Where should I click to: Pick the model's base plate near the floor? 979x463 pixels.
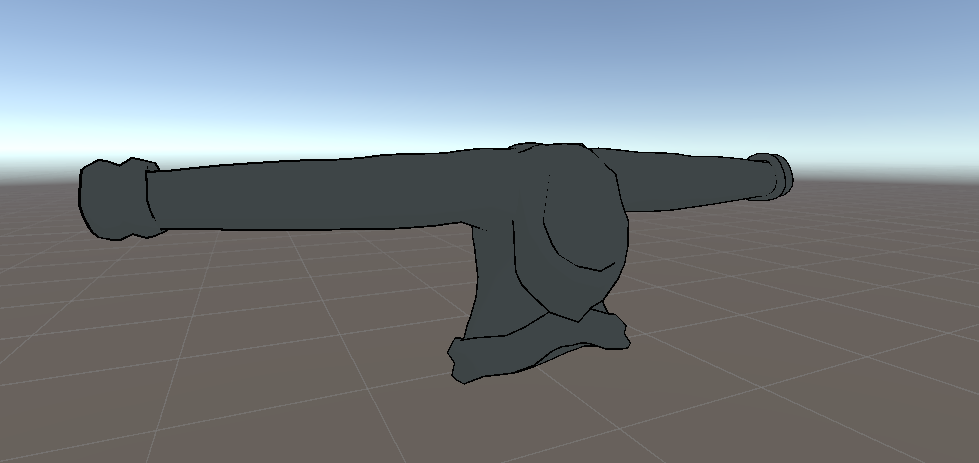point(537,346)
